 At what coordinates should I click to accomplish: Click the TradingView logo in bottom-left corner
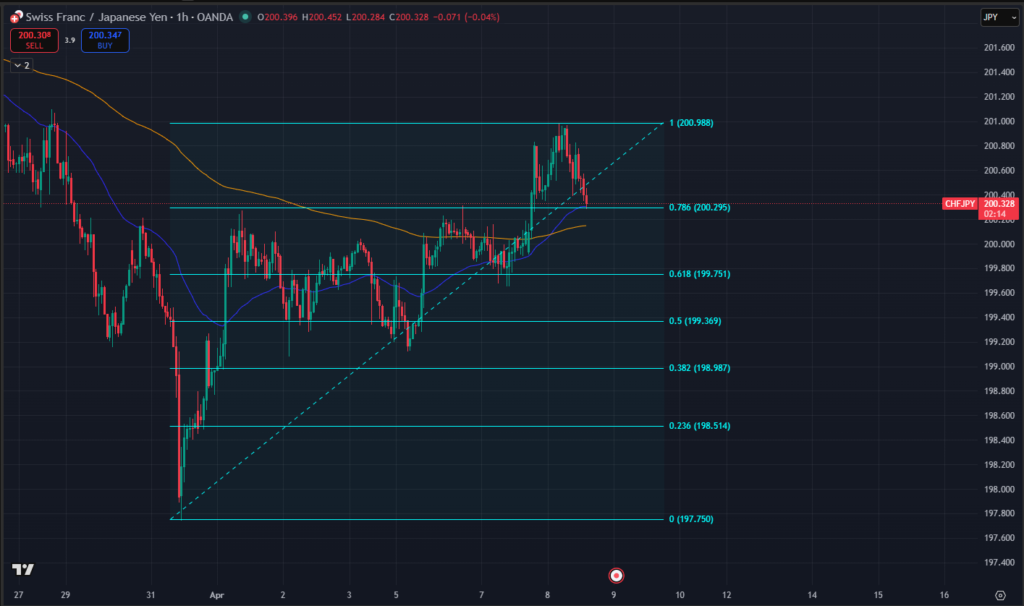pyautogui.click(x=21, y=568)
